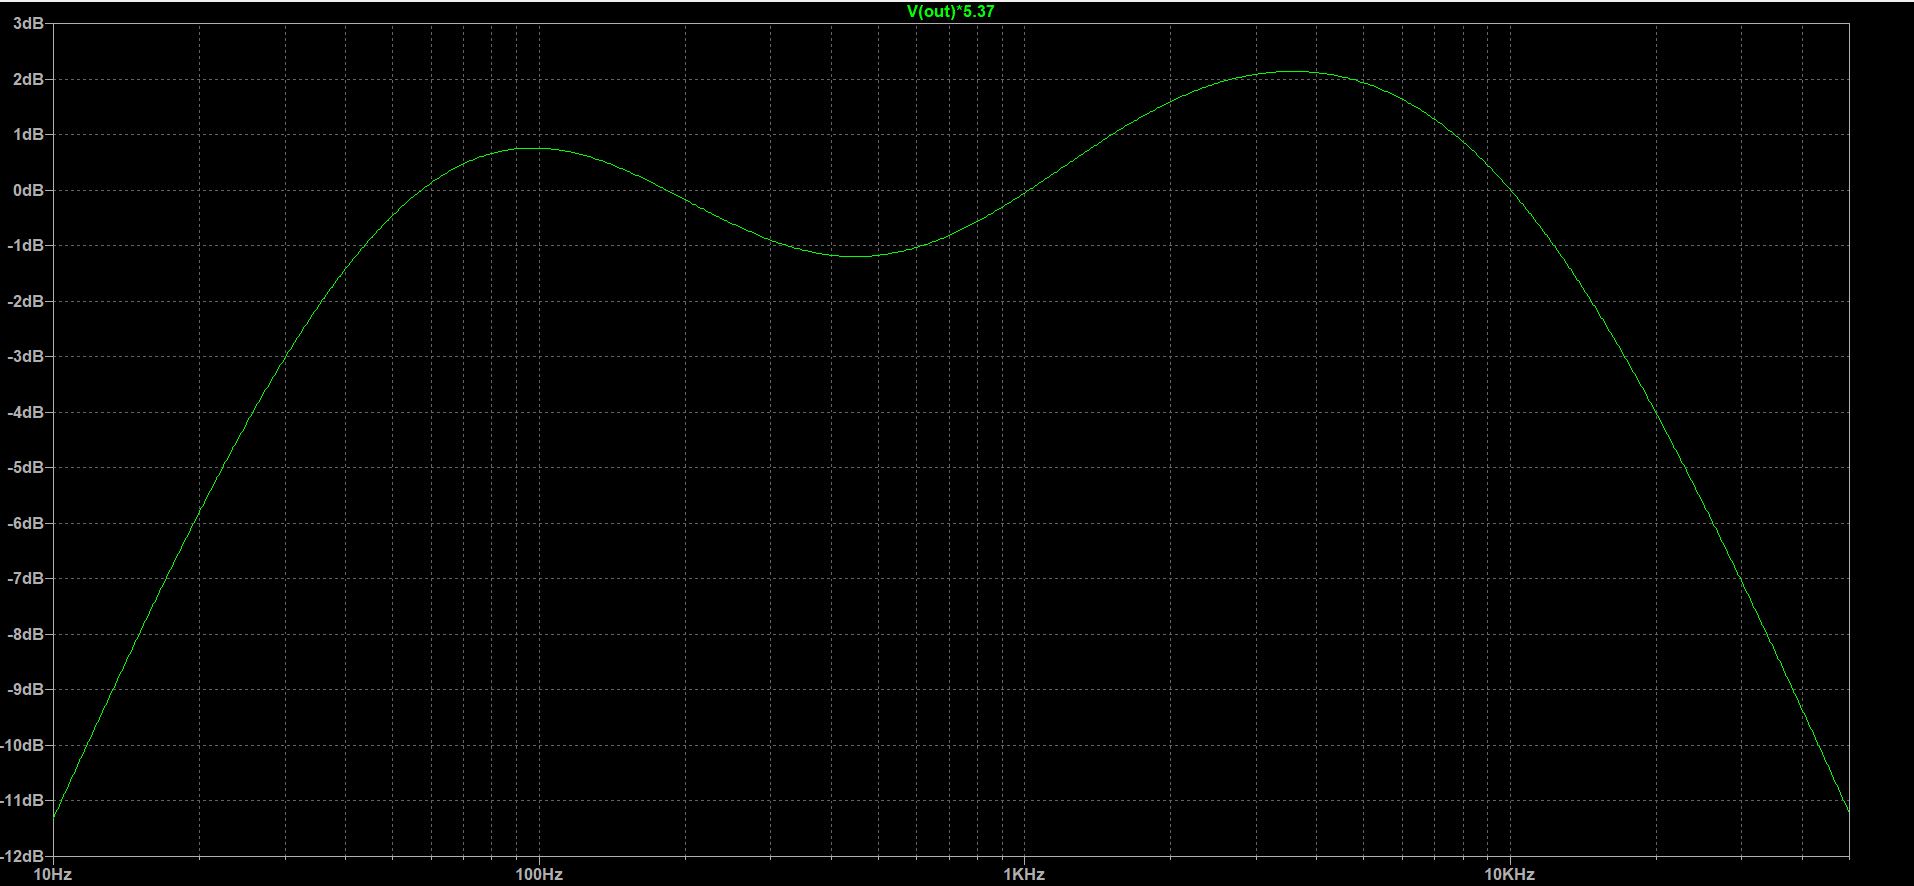The image size is (1914, 886).
Task: Click the -10dB vertical axis label
Action: (22, 745)
